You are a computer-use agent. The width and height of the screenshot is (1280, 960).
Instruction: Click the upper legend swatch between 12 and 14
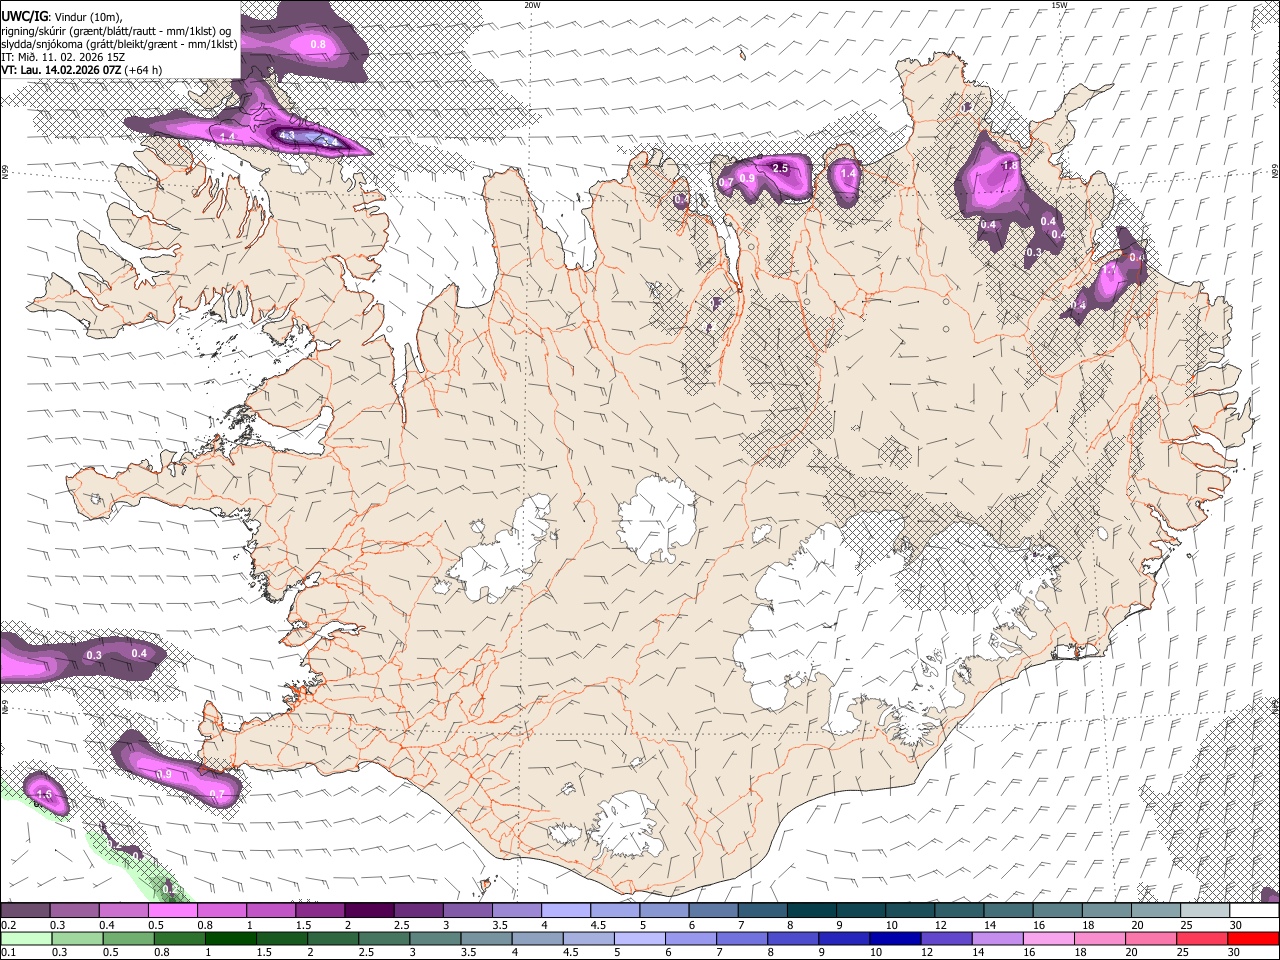coord(959,911)
